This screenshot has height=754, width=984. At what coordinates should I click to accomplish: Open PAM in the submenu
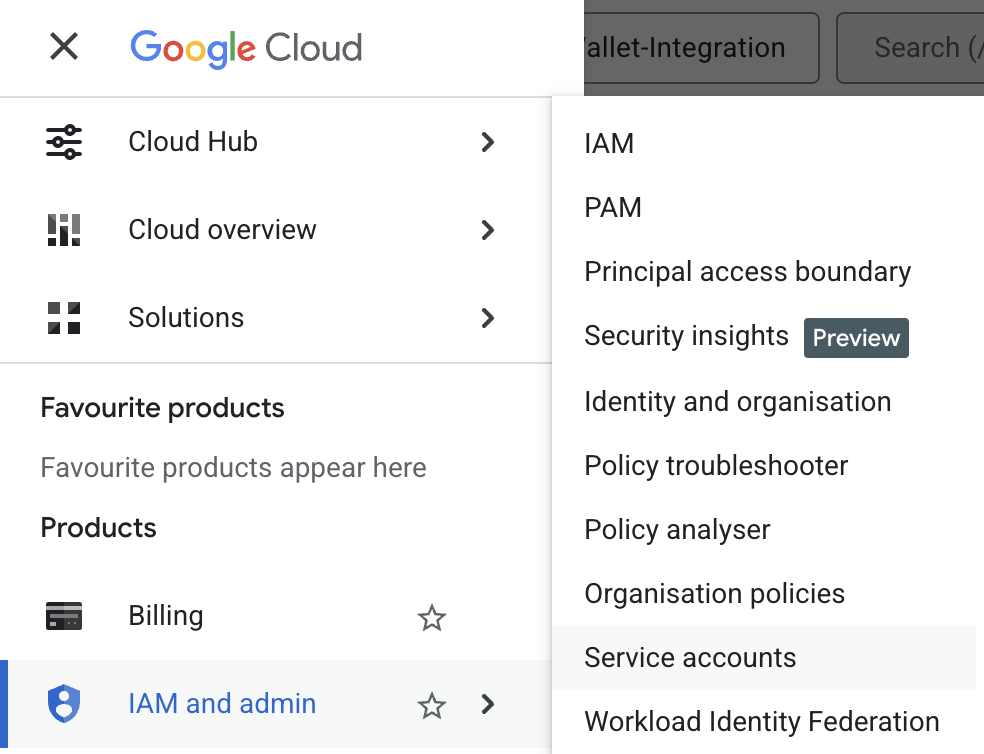(613, 207)
